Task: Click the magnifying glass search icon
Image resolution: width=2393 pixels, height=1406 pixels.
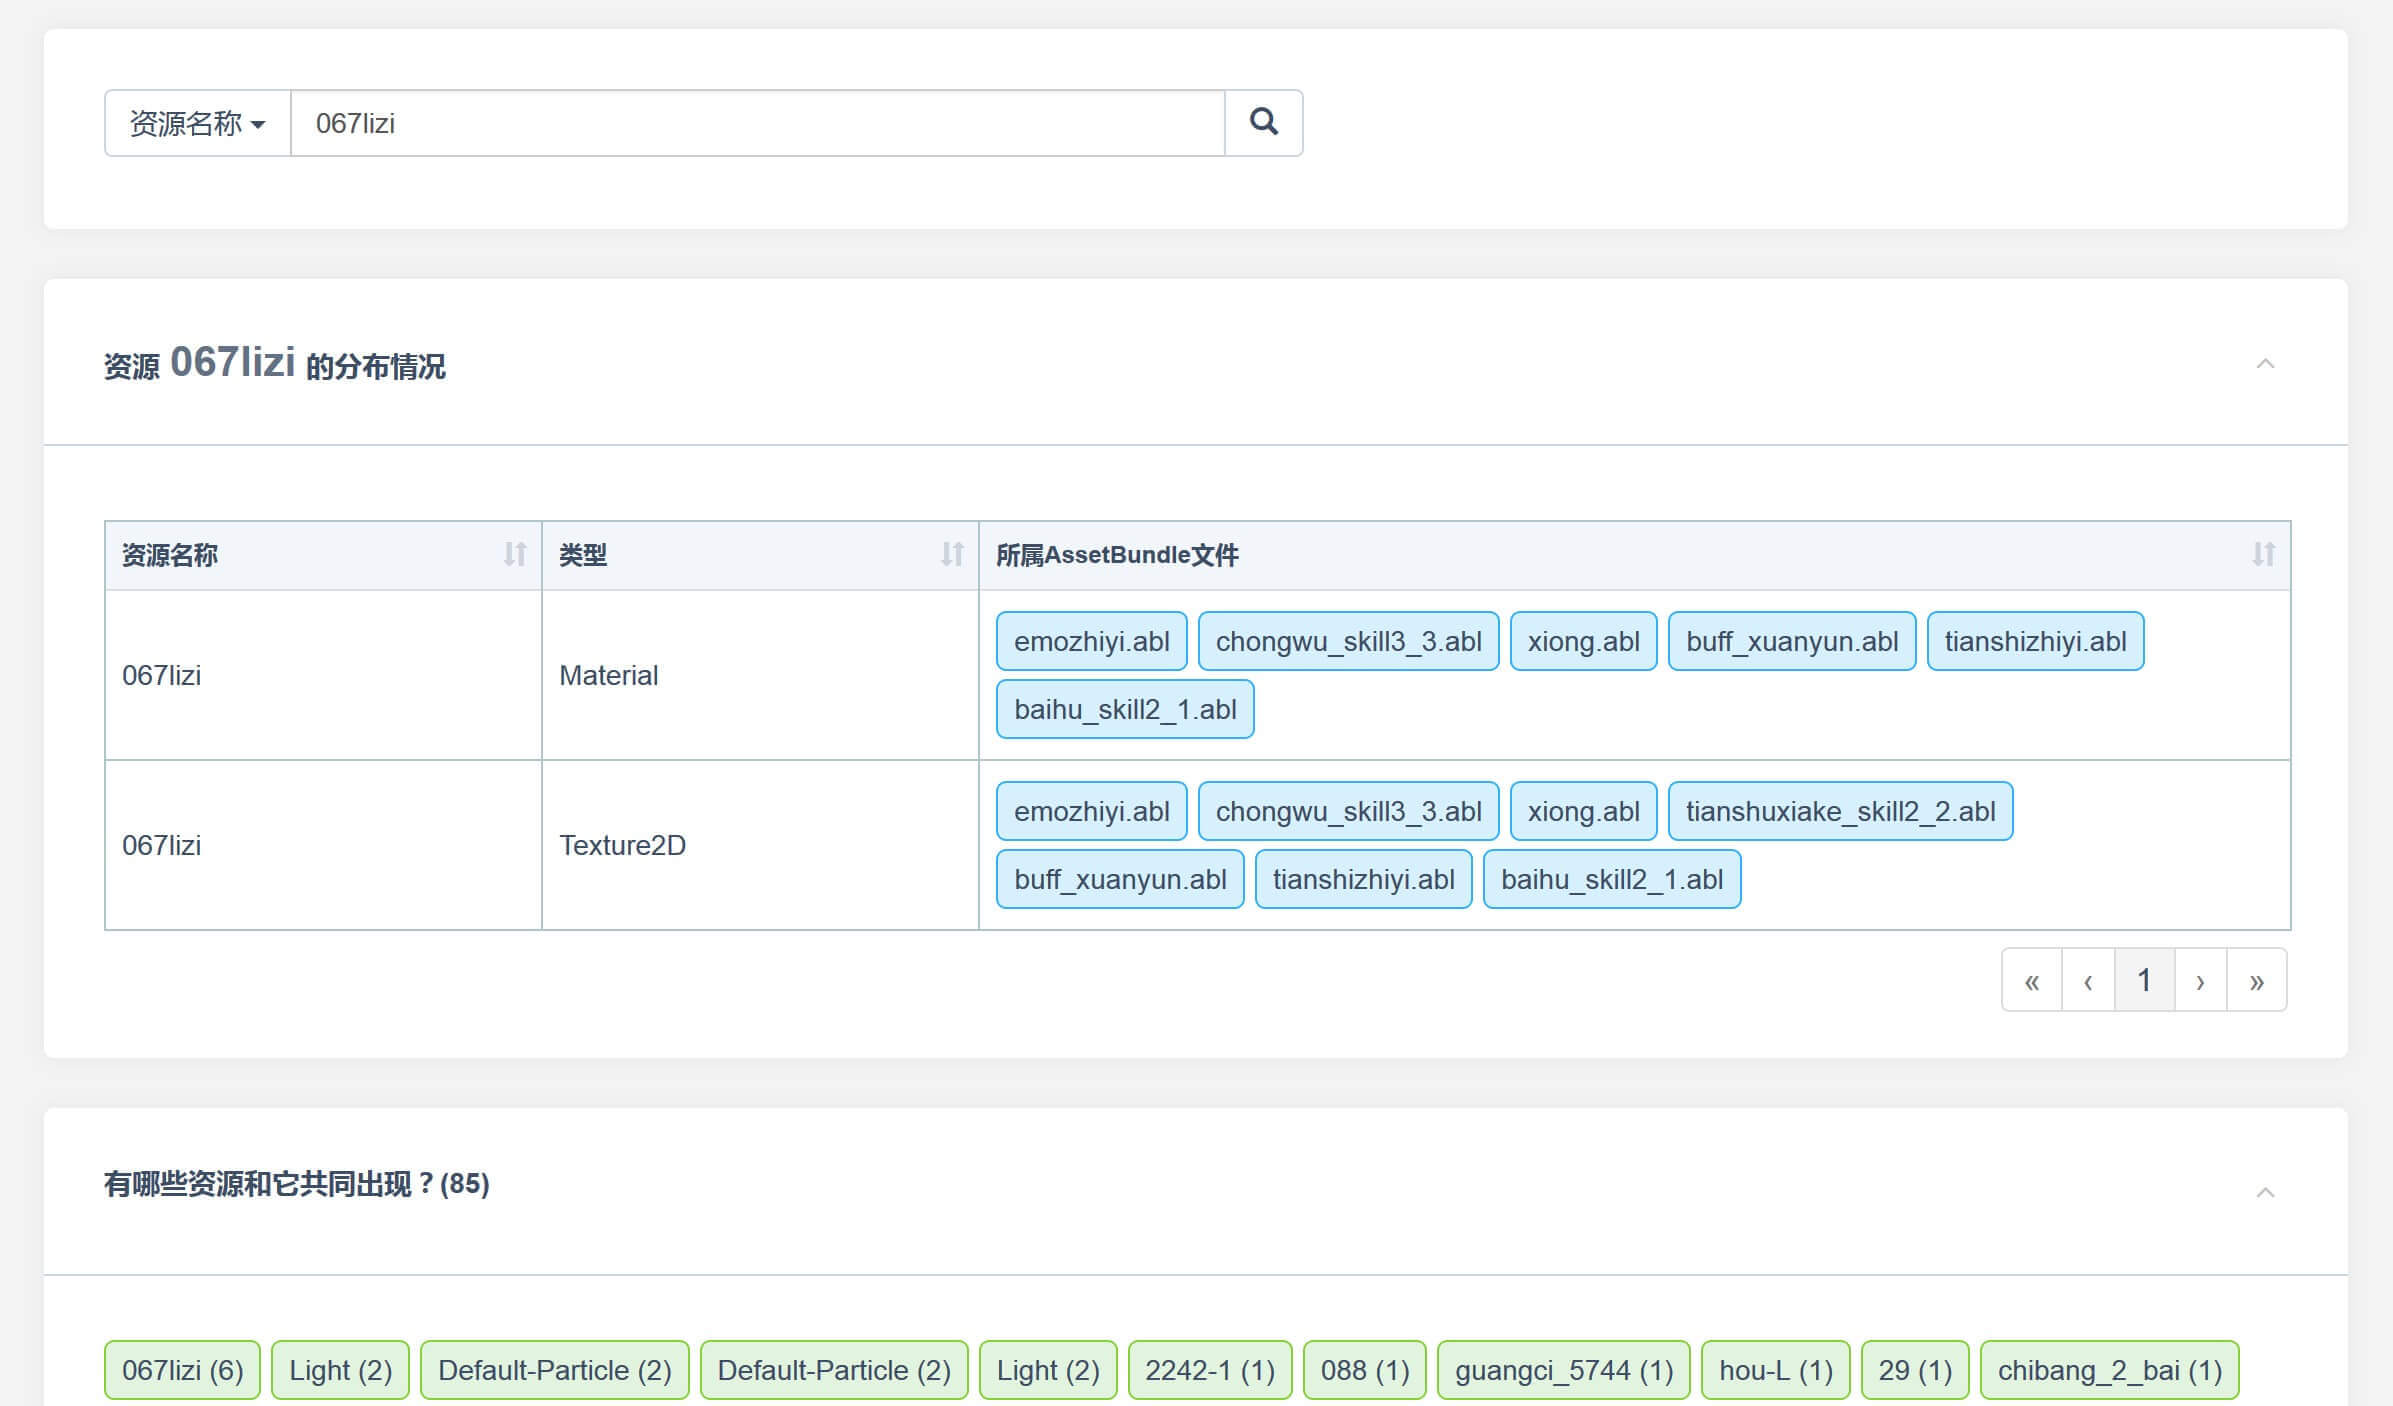Action: (x=1263, y=122)
